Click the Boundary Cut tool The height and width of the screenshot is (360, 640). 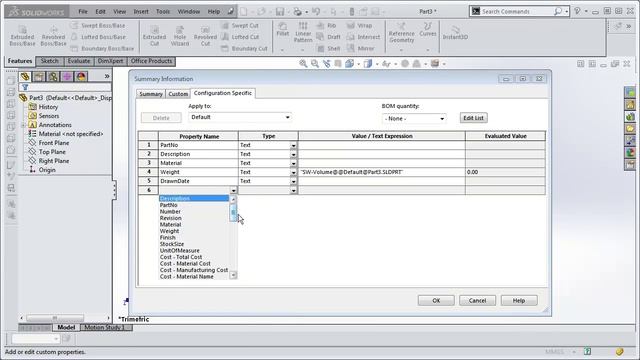[x=244, y=48]
